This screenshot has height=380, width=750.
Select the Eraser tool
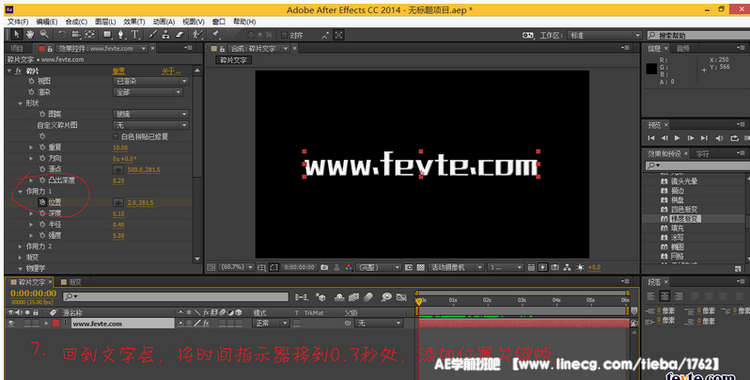click(x=180, y=34)
